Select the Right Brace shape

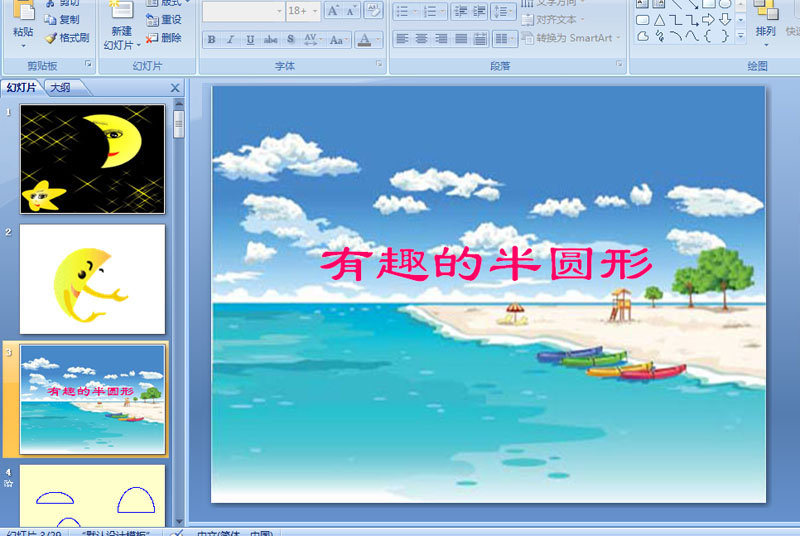click(724, 36)
